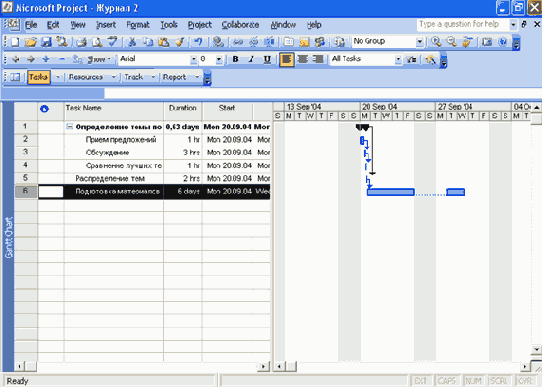Undo the last action
This screenshot has height=387, width=542.
pyautogui.click(x=198, y=42)
